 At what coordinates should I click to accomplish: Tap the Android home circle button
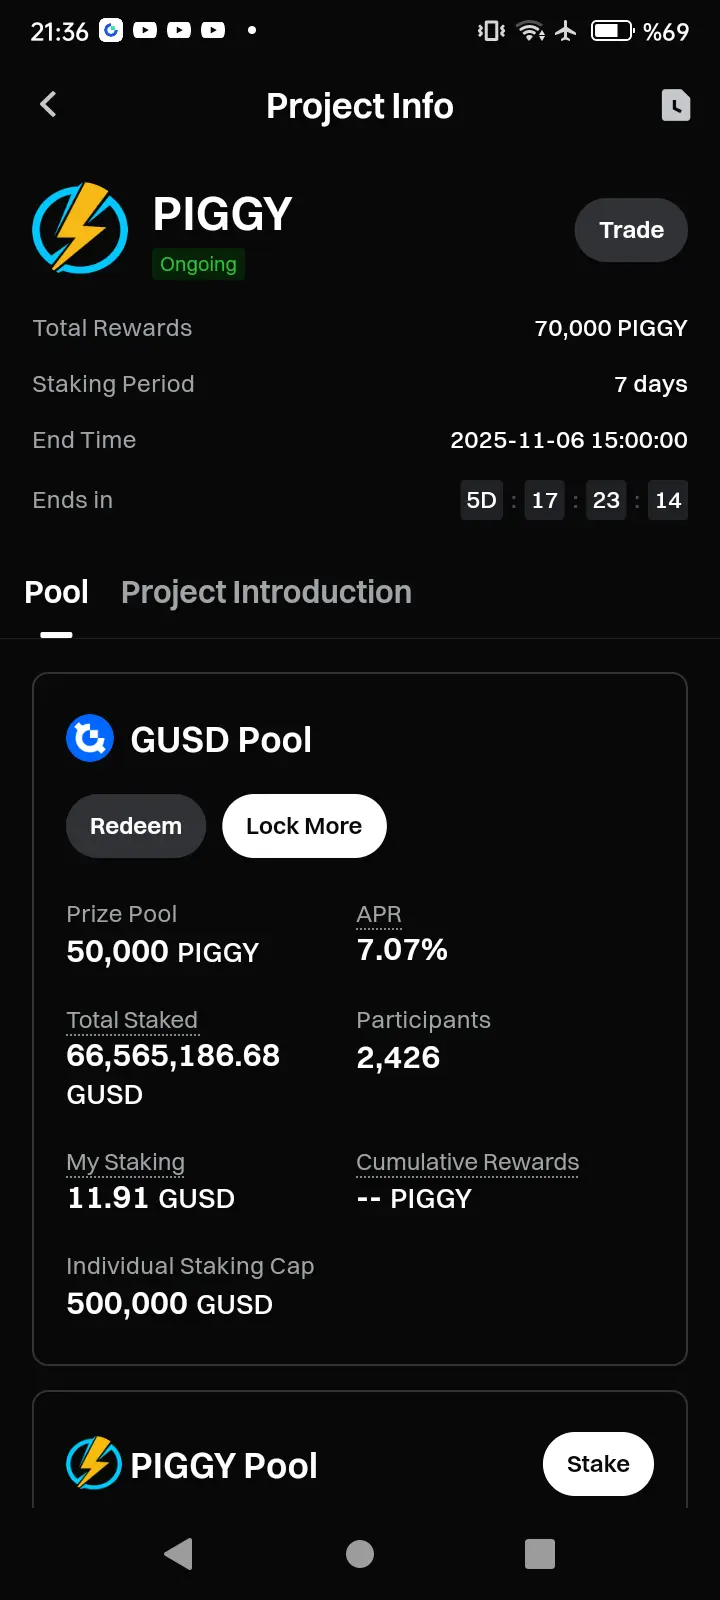(360, 1553)
